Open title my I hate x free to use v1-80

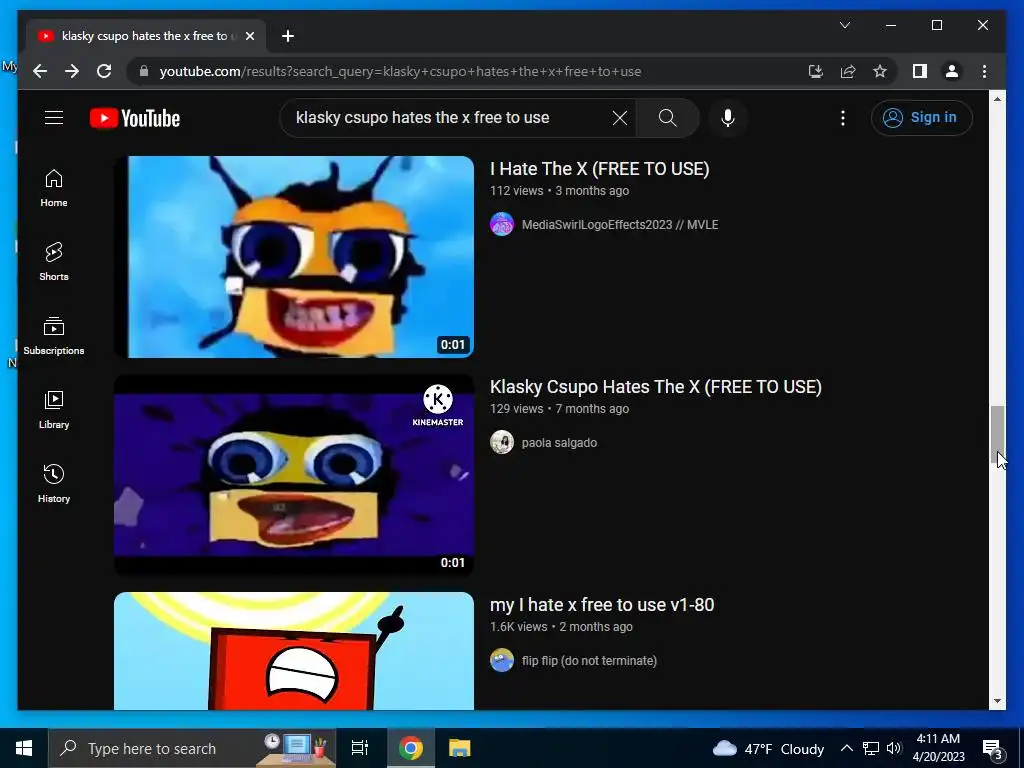coord(602,605)
